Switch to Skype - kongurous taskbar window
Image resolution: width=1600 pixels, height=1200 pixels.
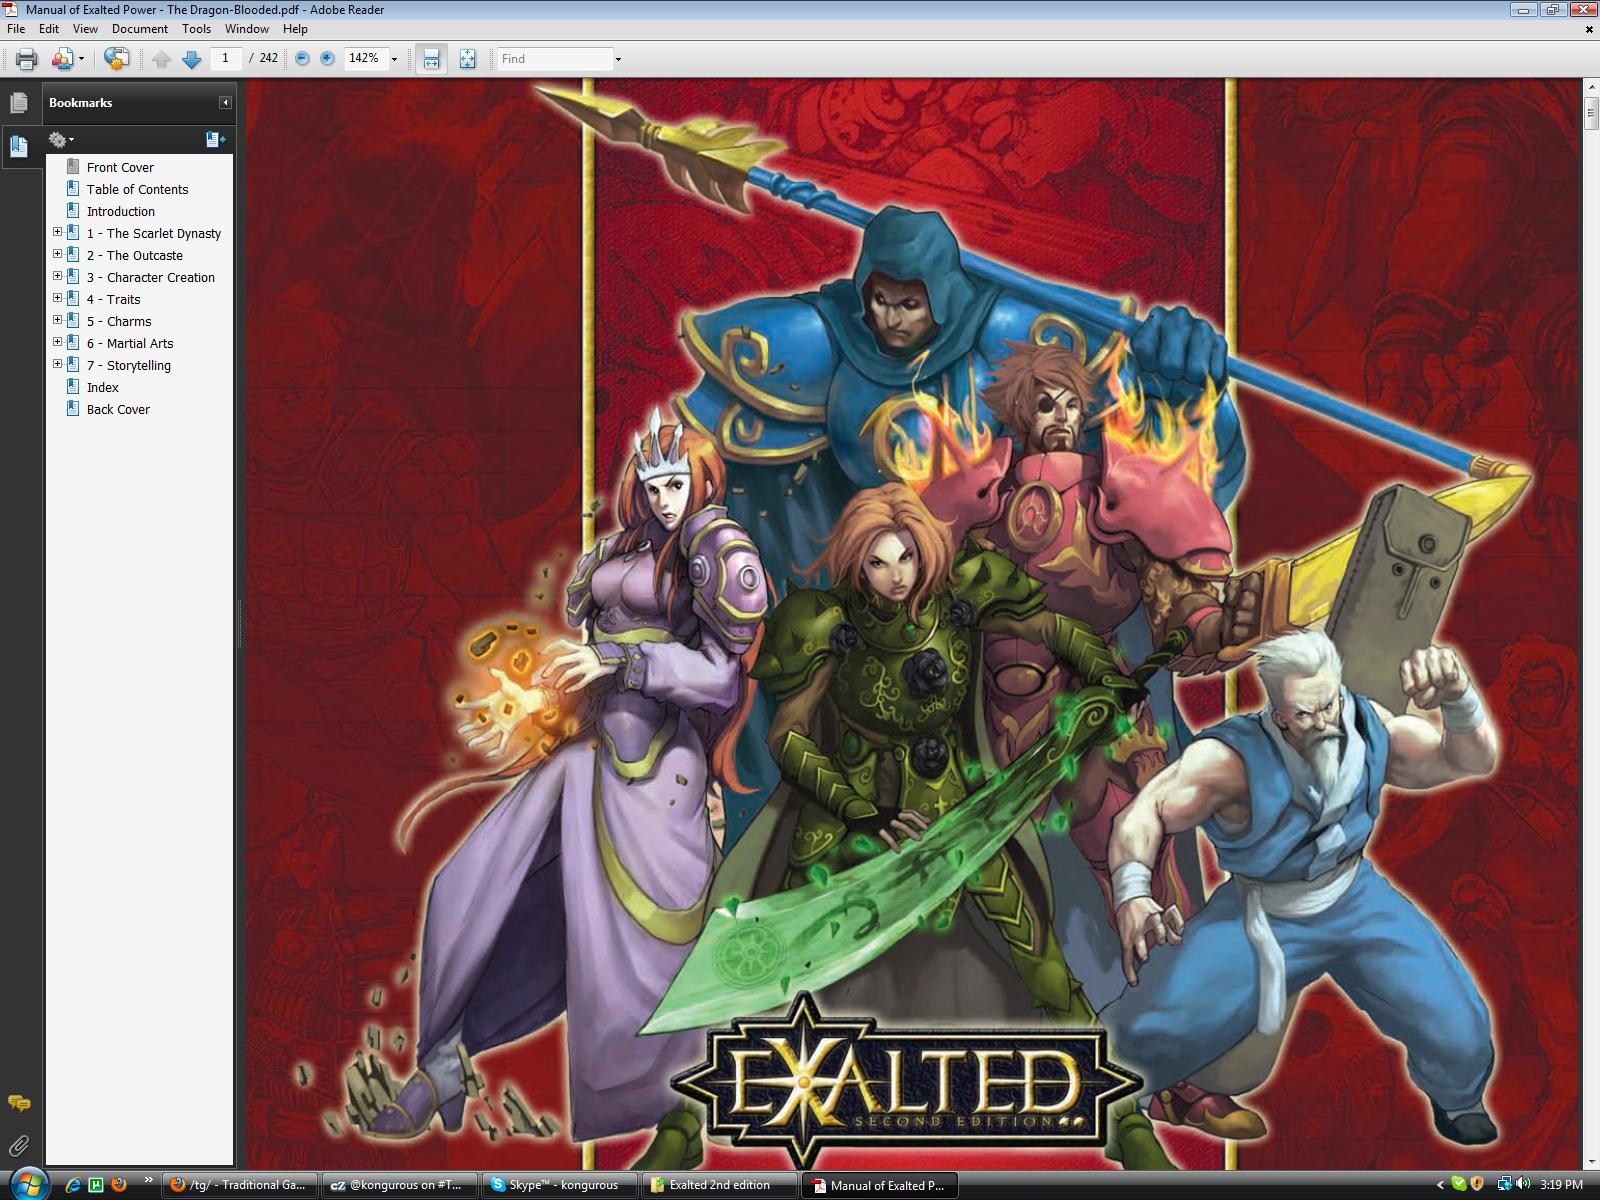click(x=559, y=1185)
